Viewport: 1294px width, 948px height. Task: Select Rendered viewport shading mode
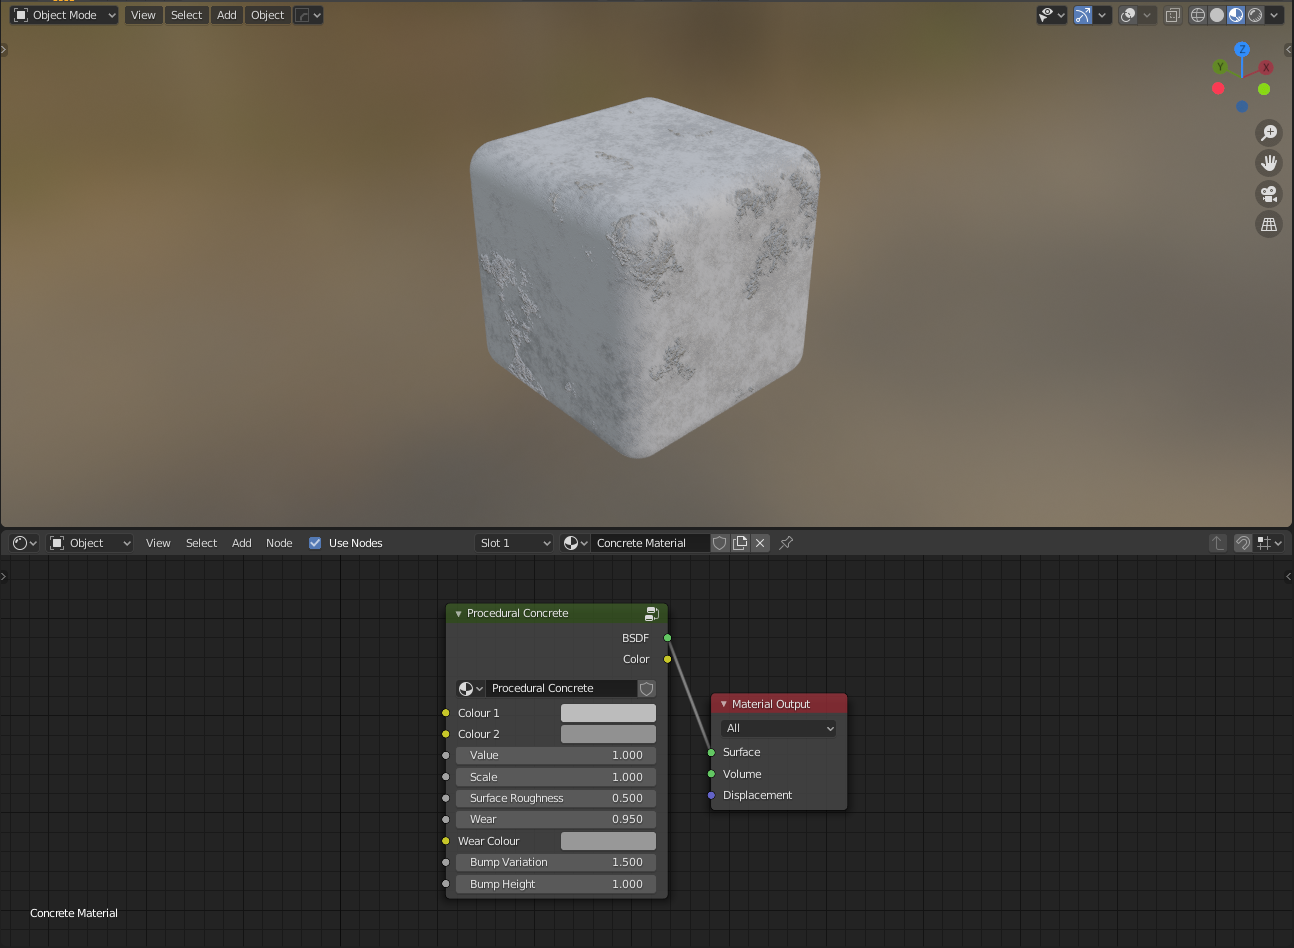tap(1254, 14)
